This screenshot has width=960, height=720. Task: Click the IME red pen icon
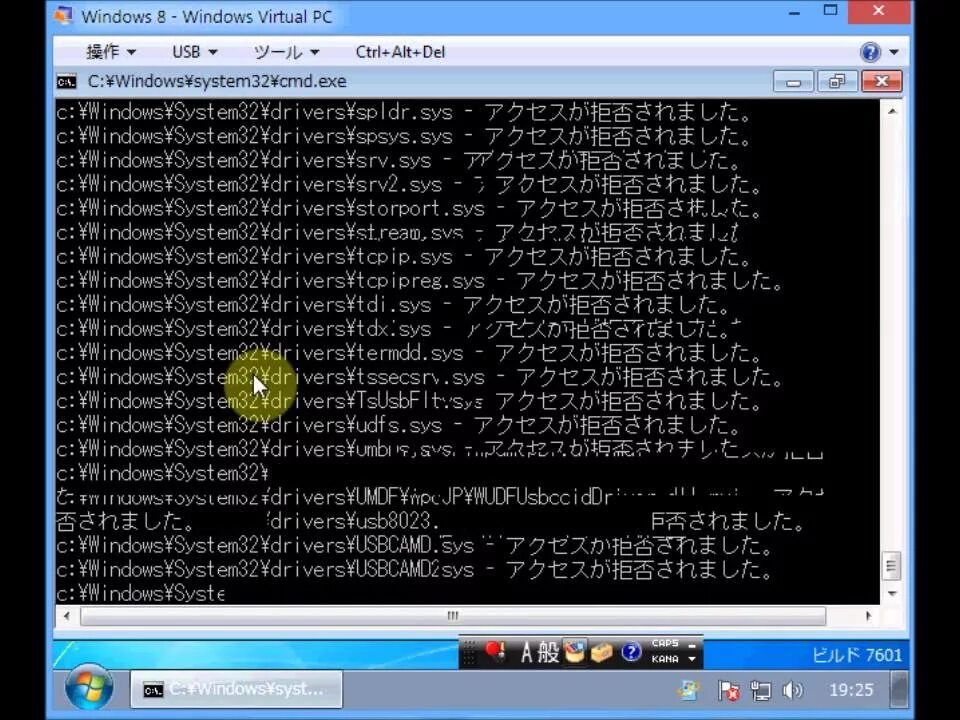pos(495,651)
